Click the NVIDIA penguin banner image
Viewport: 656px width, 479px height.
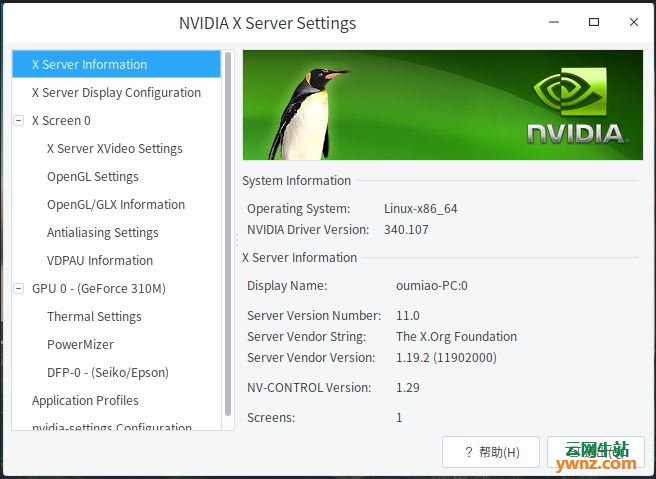(443, 105)
